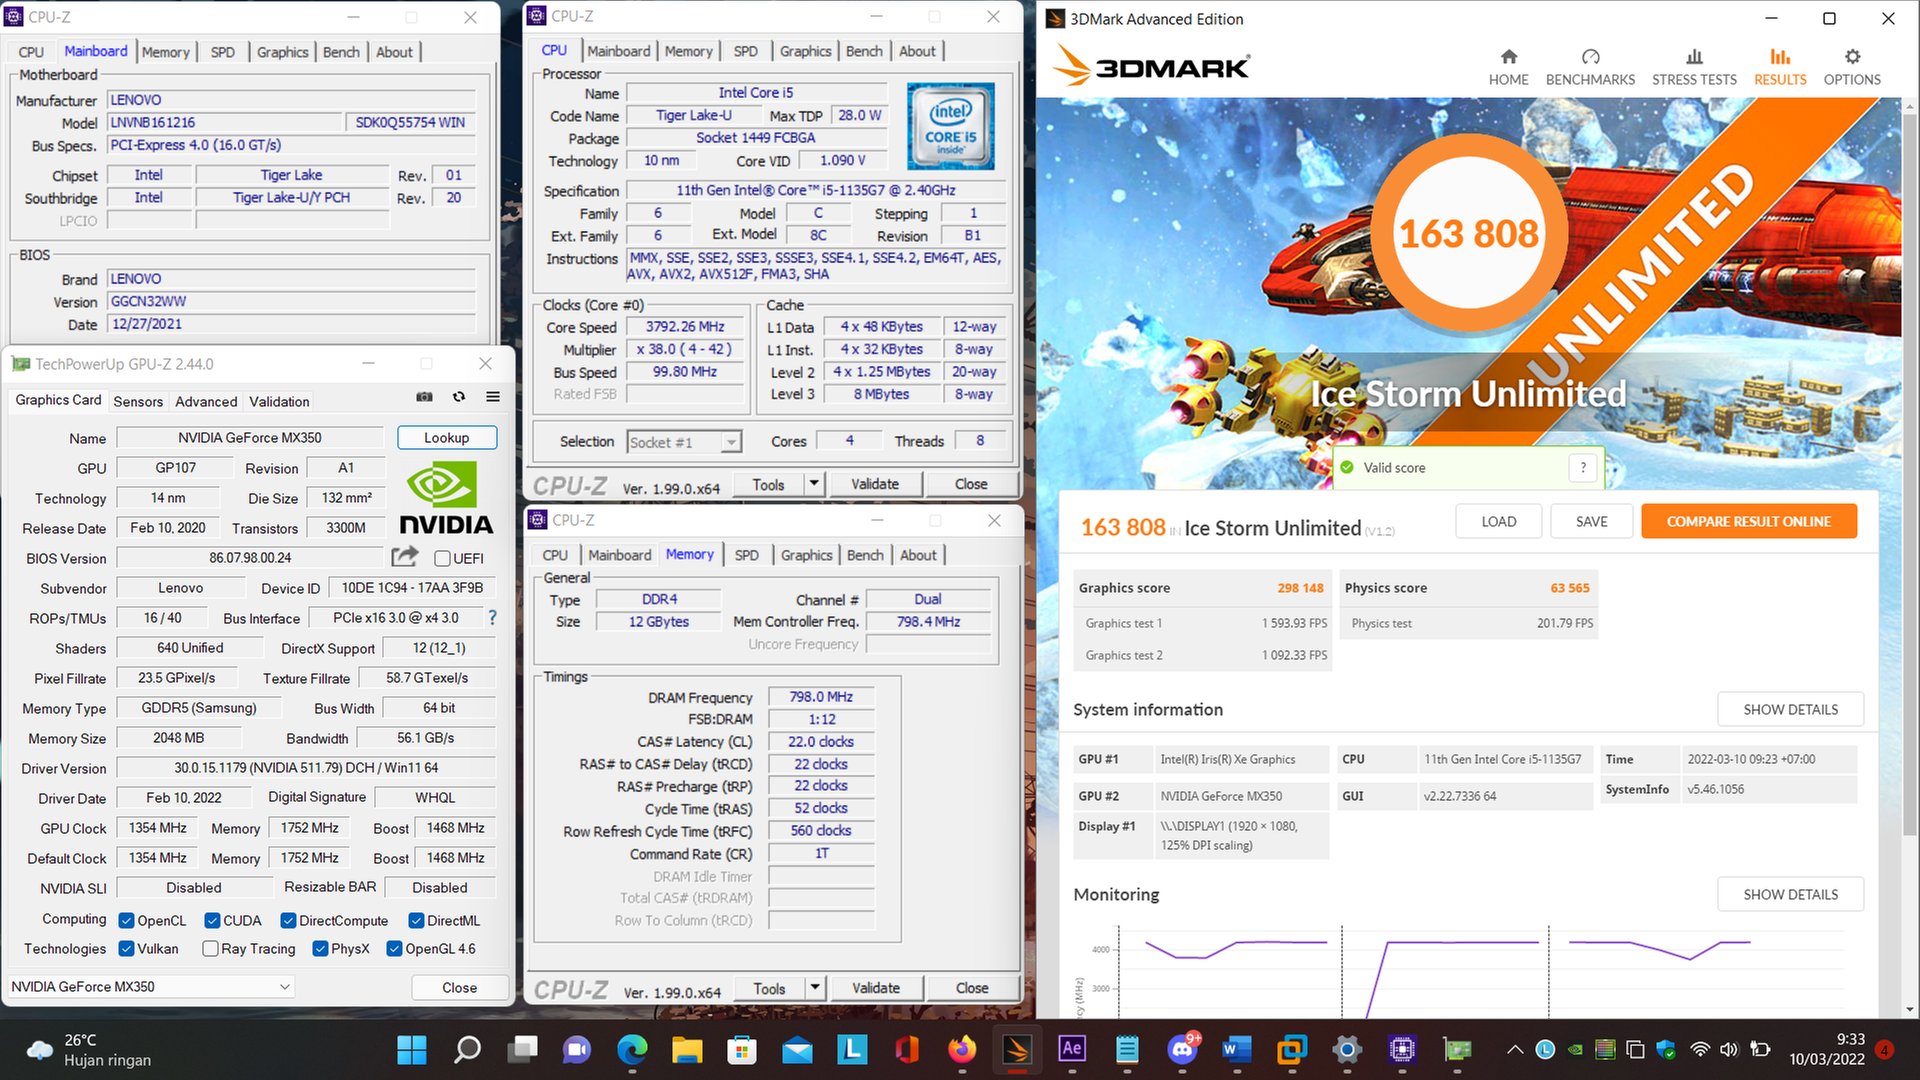Screen dimensions: 1920x1080
Task: Click the SAVE button in 3DMark
Action: pyautogui.click(x=1591, y=521)
